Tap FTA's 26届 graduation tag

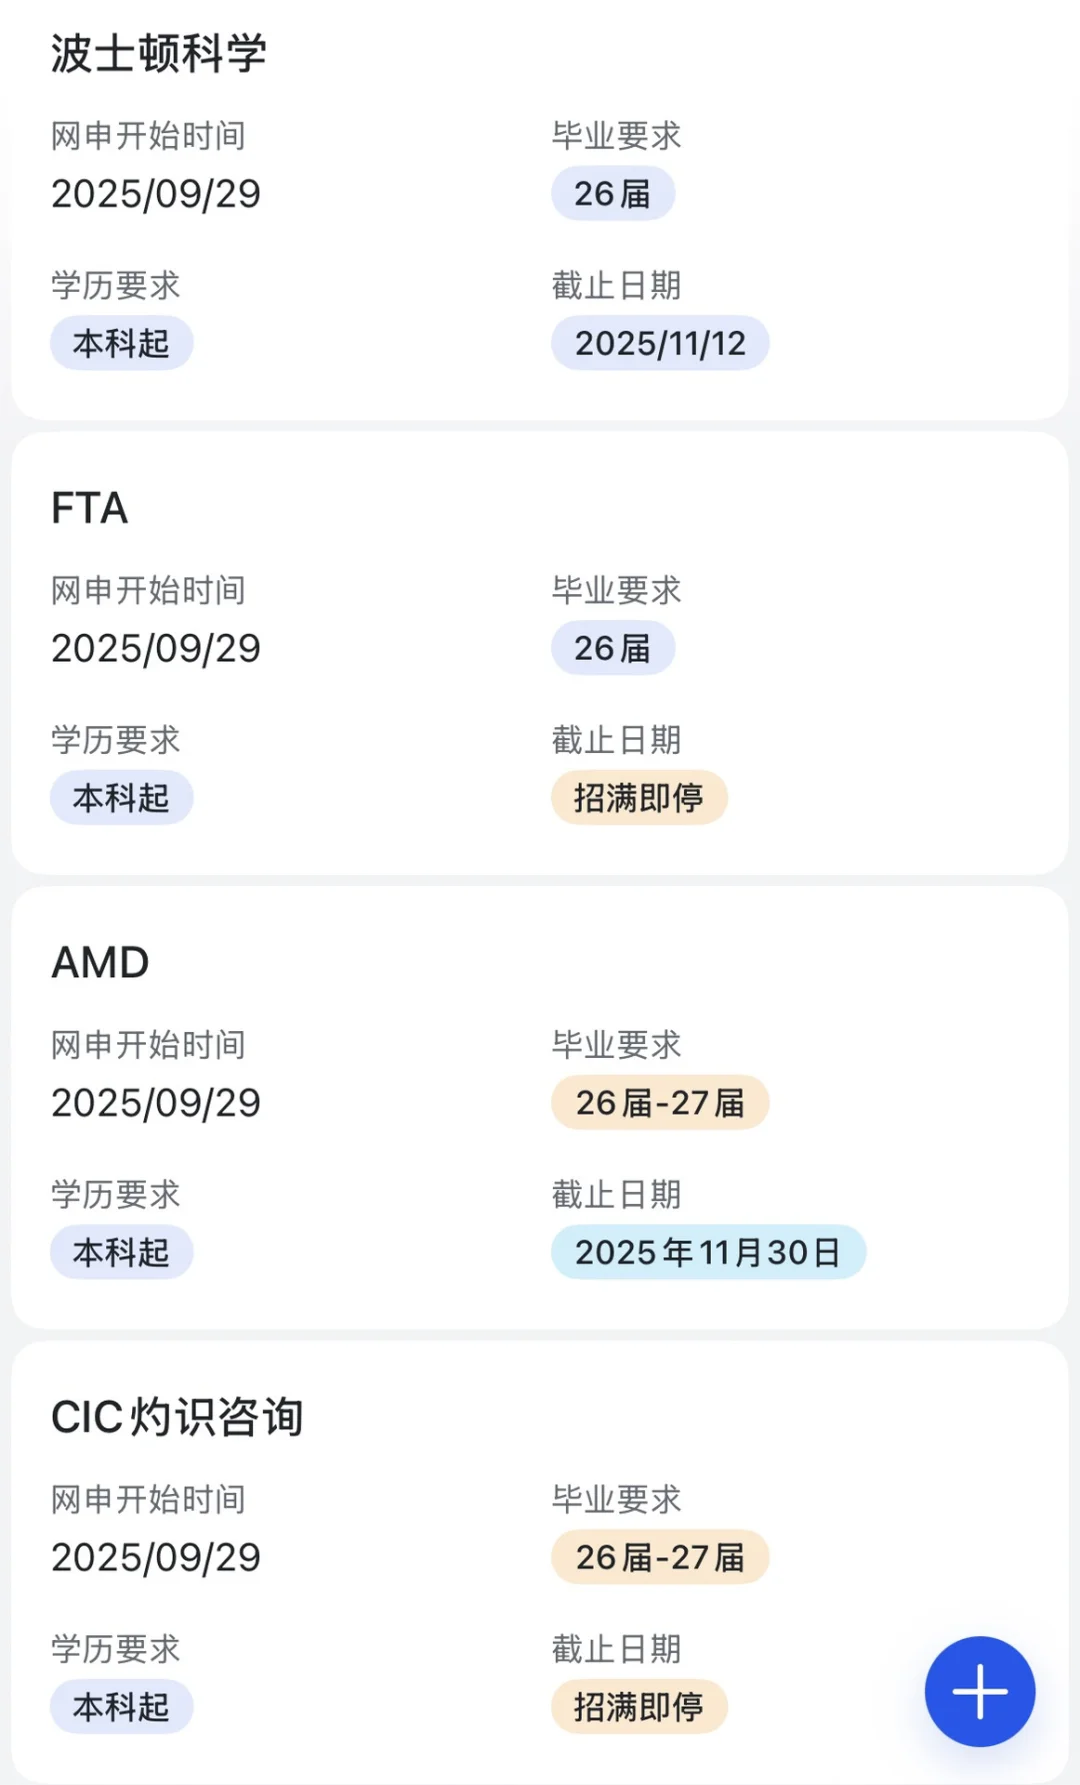click(x=612, y=648)
